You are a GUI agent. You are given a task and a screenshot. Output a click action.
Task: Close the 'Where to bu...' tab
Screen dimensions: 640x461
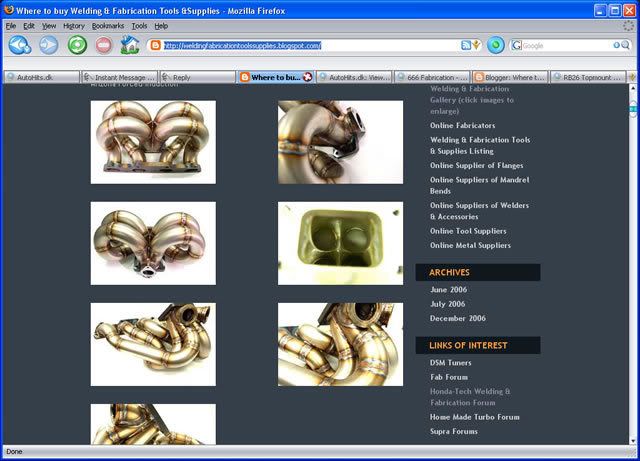click(307, 77)
